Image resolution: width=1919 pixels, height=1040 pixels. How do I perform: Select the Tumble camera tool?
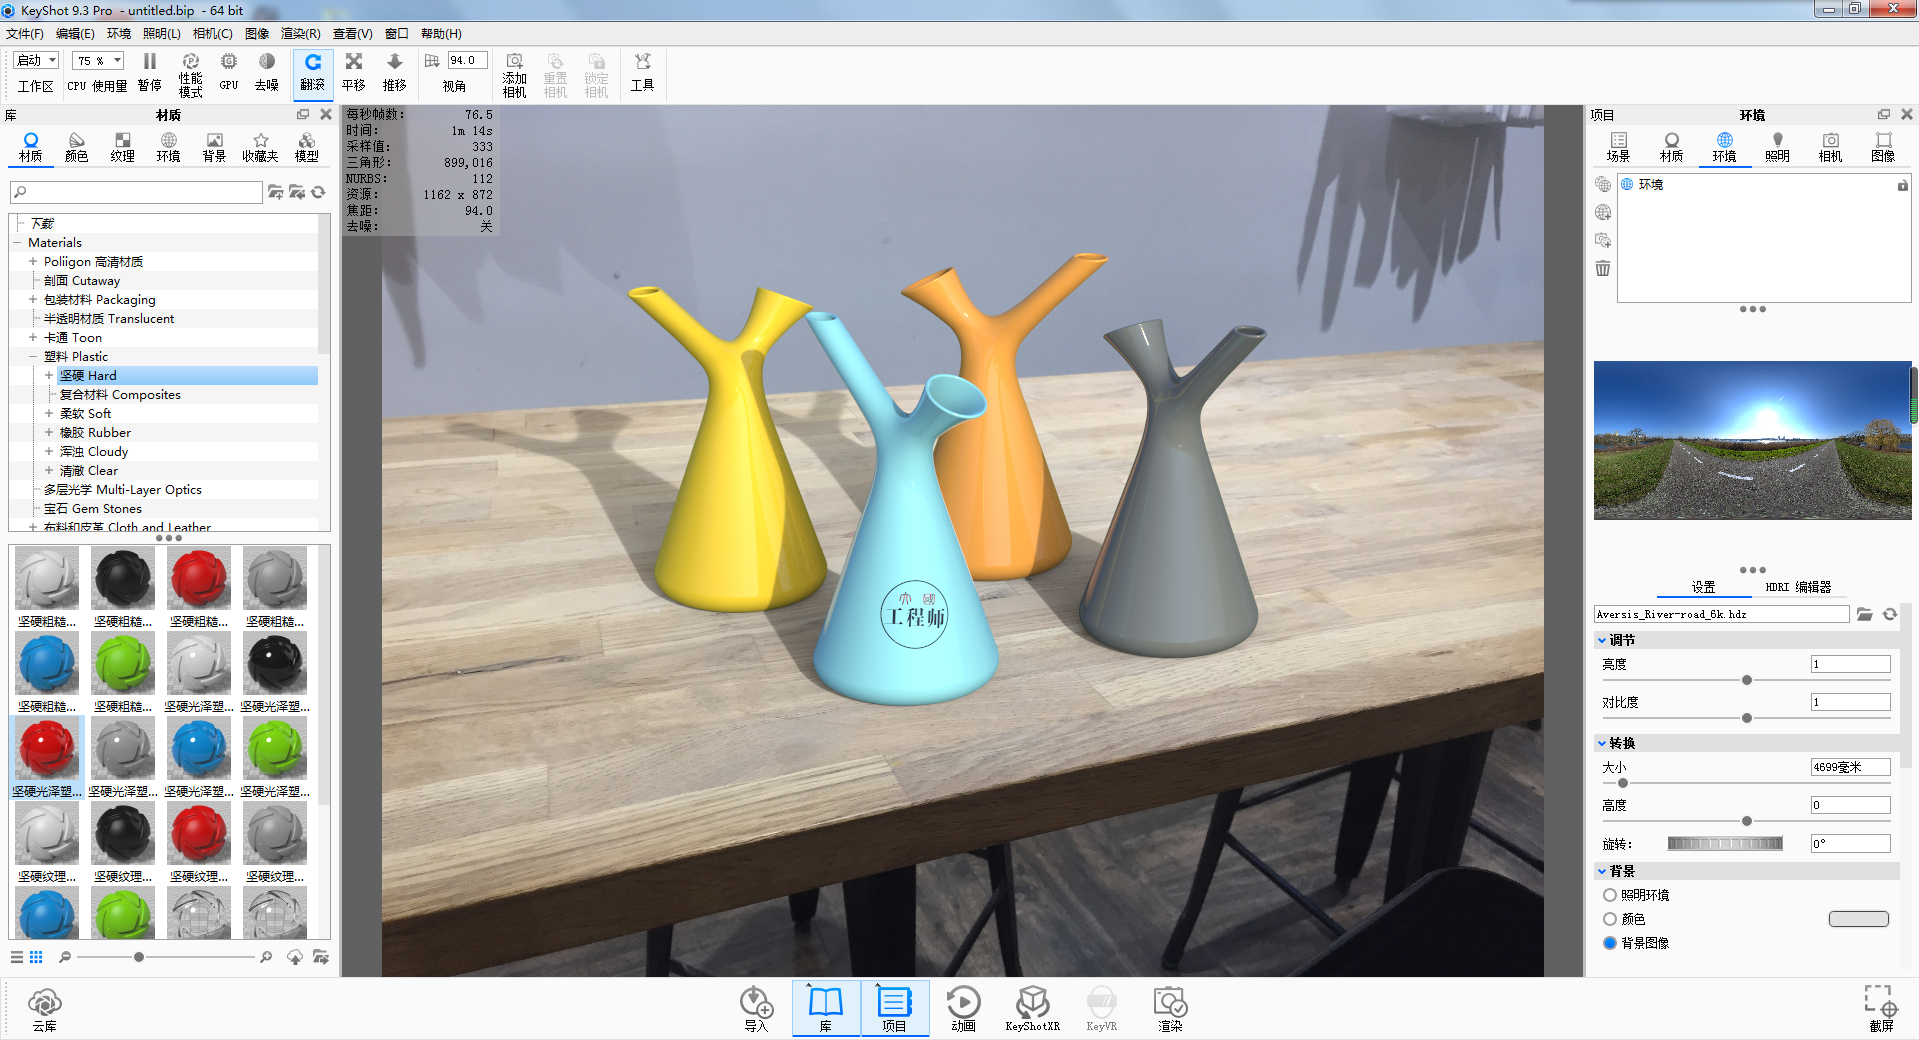pos(313,73)
